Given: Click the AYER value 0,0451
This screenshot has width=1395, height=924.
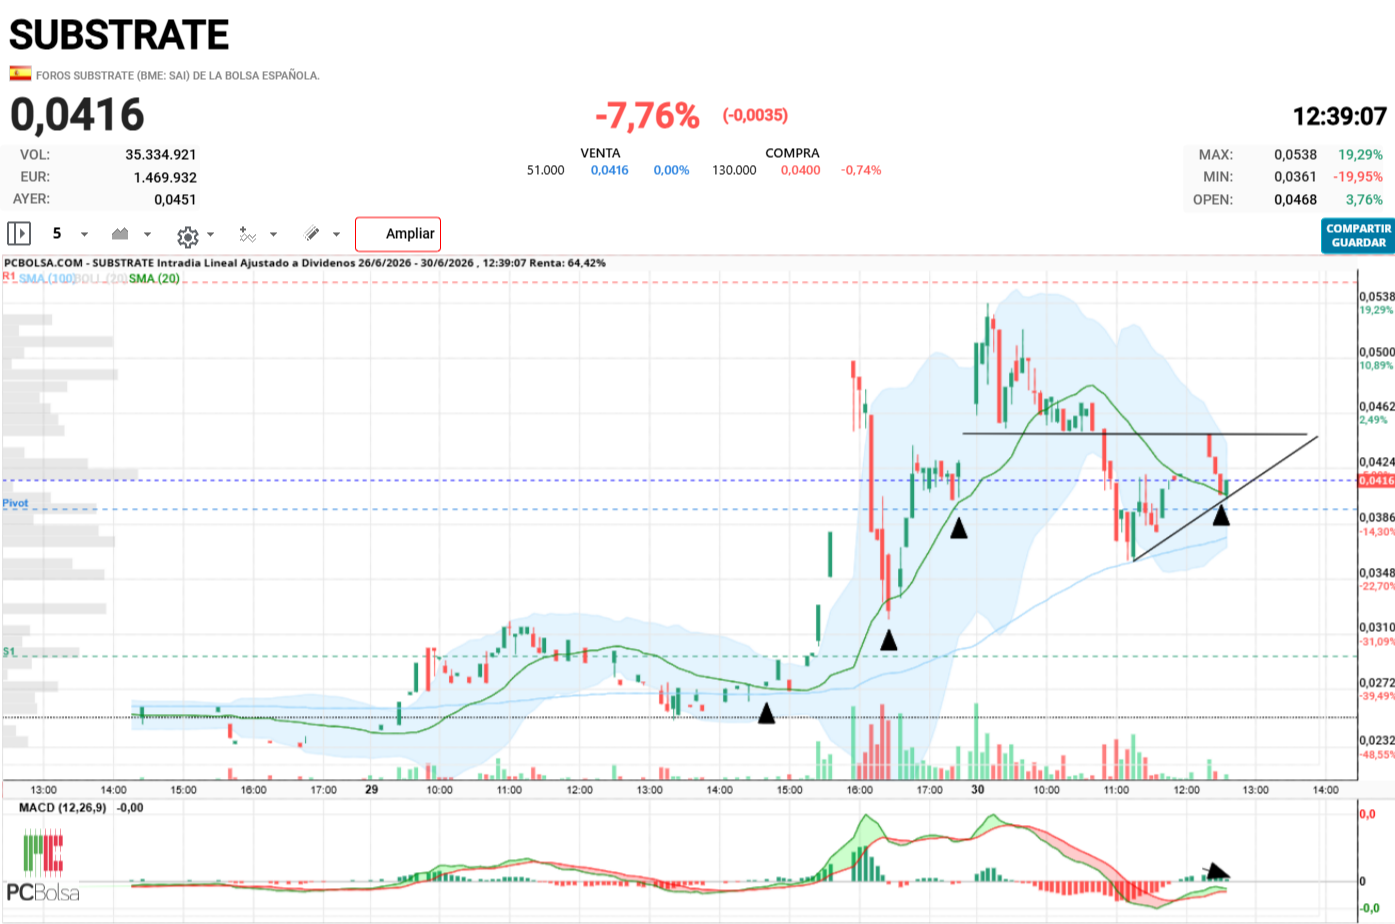Looking at the screenshot, I should 175,199.
